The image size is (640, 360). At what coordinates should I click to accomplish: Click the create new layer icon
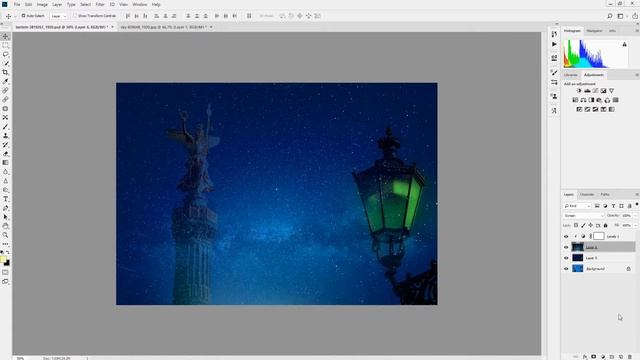point(621,357)
